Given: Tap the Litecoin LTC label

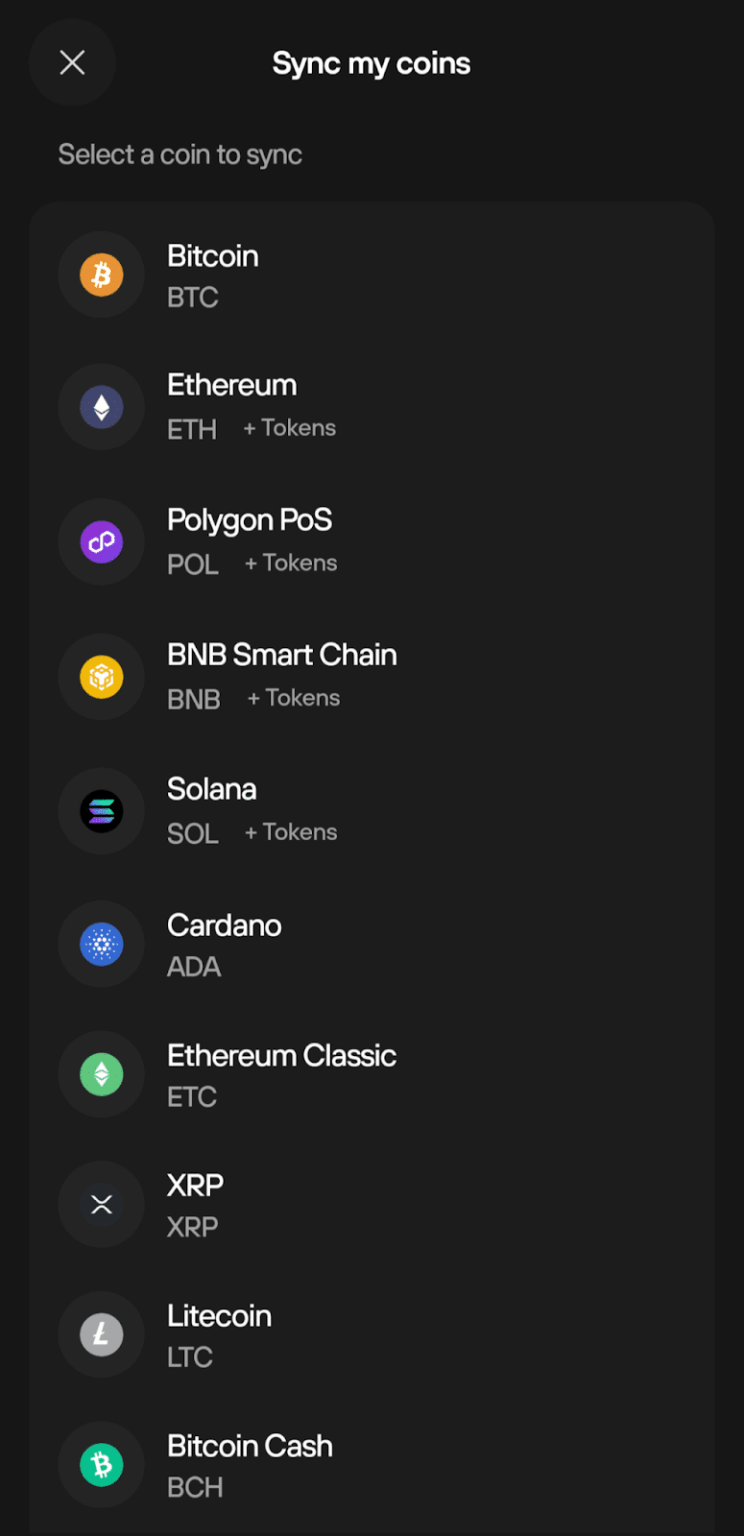Looking at the screenshot, I should pyautogui.click(x=219, y=1316).
